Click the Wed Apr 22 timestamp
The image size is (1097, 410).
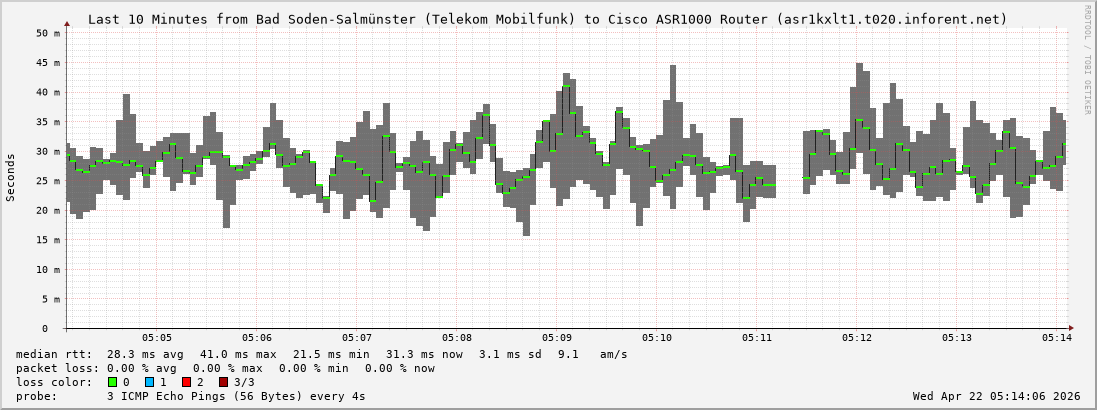[996, 396]
